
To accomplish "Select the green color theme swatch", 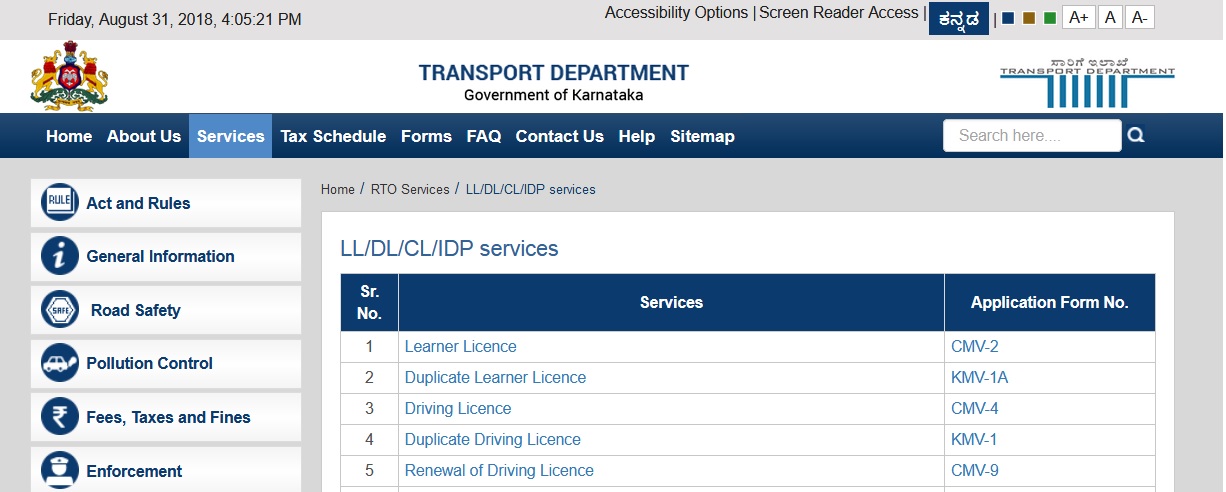I will [x=1050, y=18].
